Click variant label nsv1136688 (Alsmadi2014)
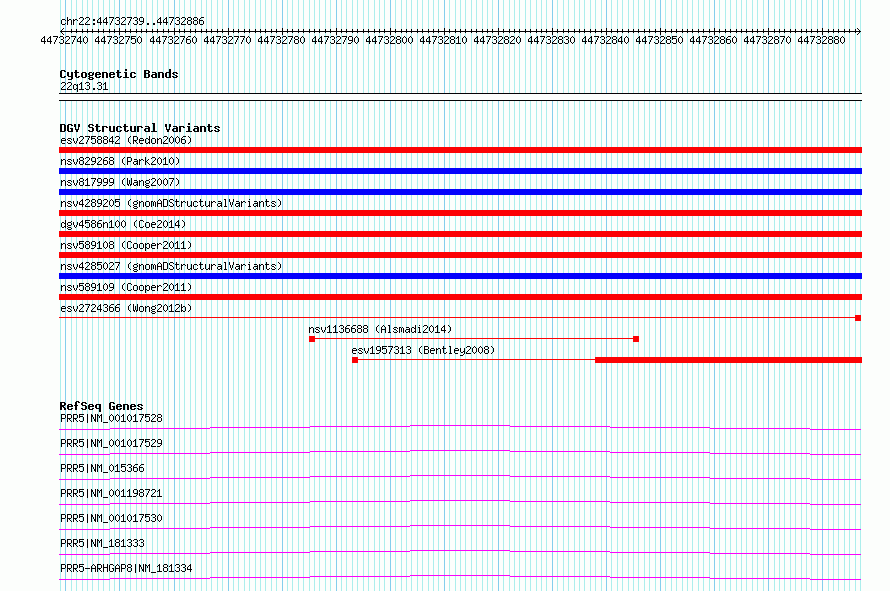Screen dimensions: 890x591 pos(380,329)
